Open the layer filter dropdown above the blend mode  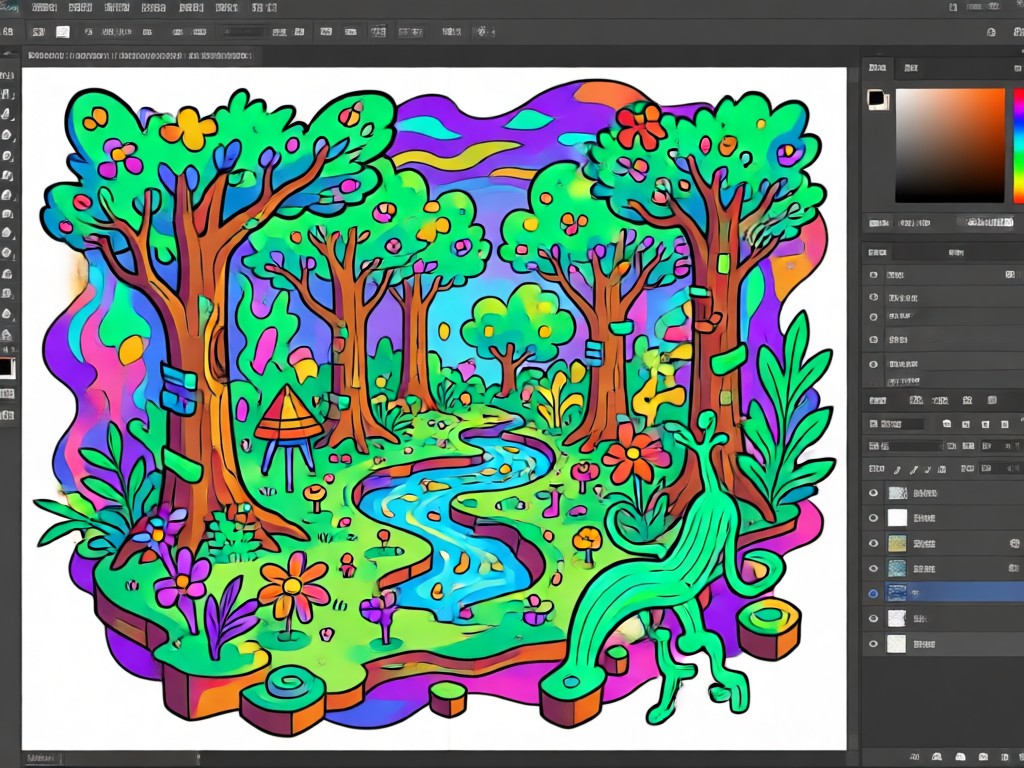click(898, 424)
